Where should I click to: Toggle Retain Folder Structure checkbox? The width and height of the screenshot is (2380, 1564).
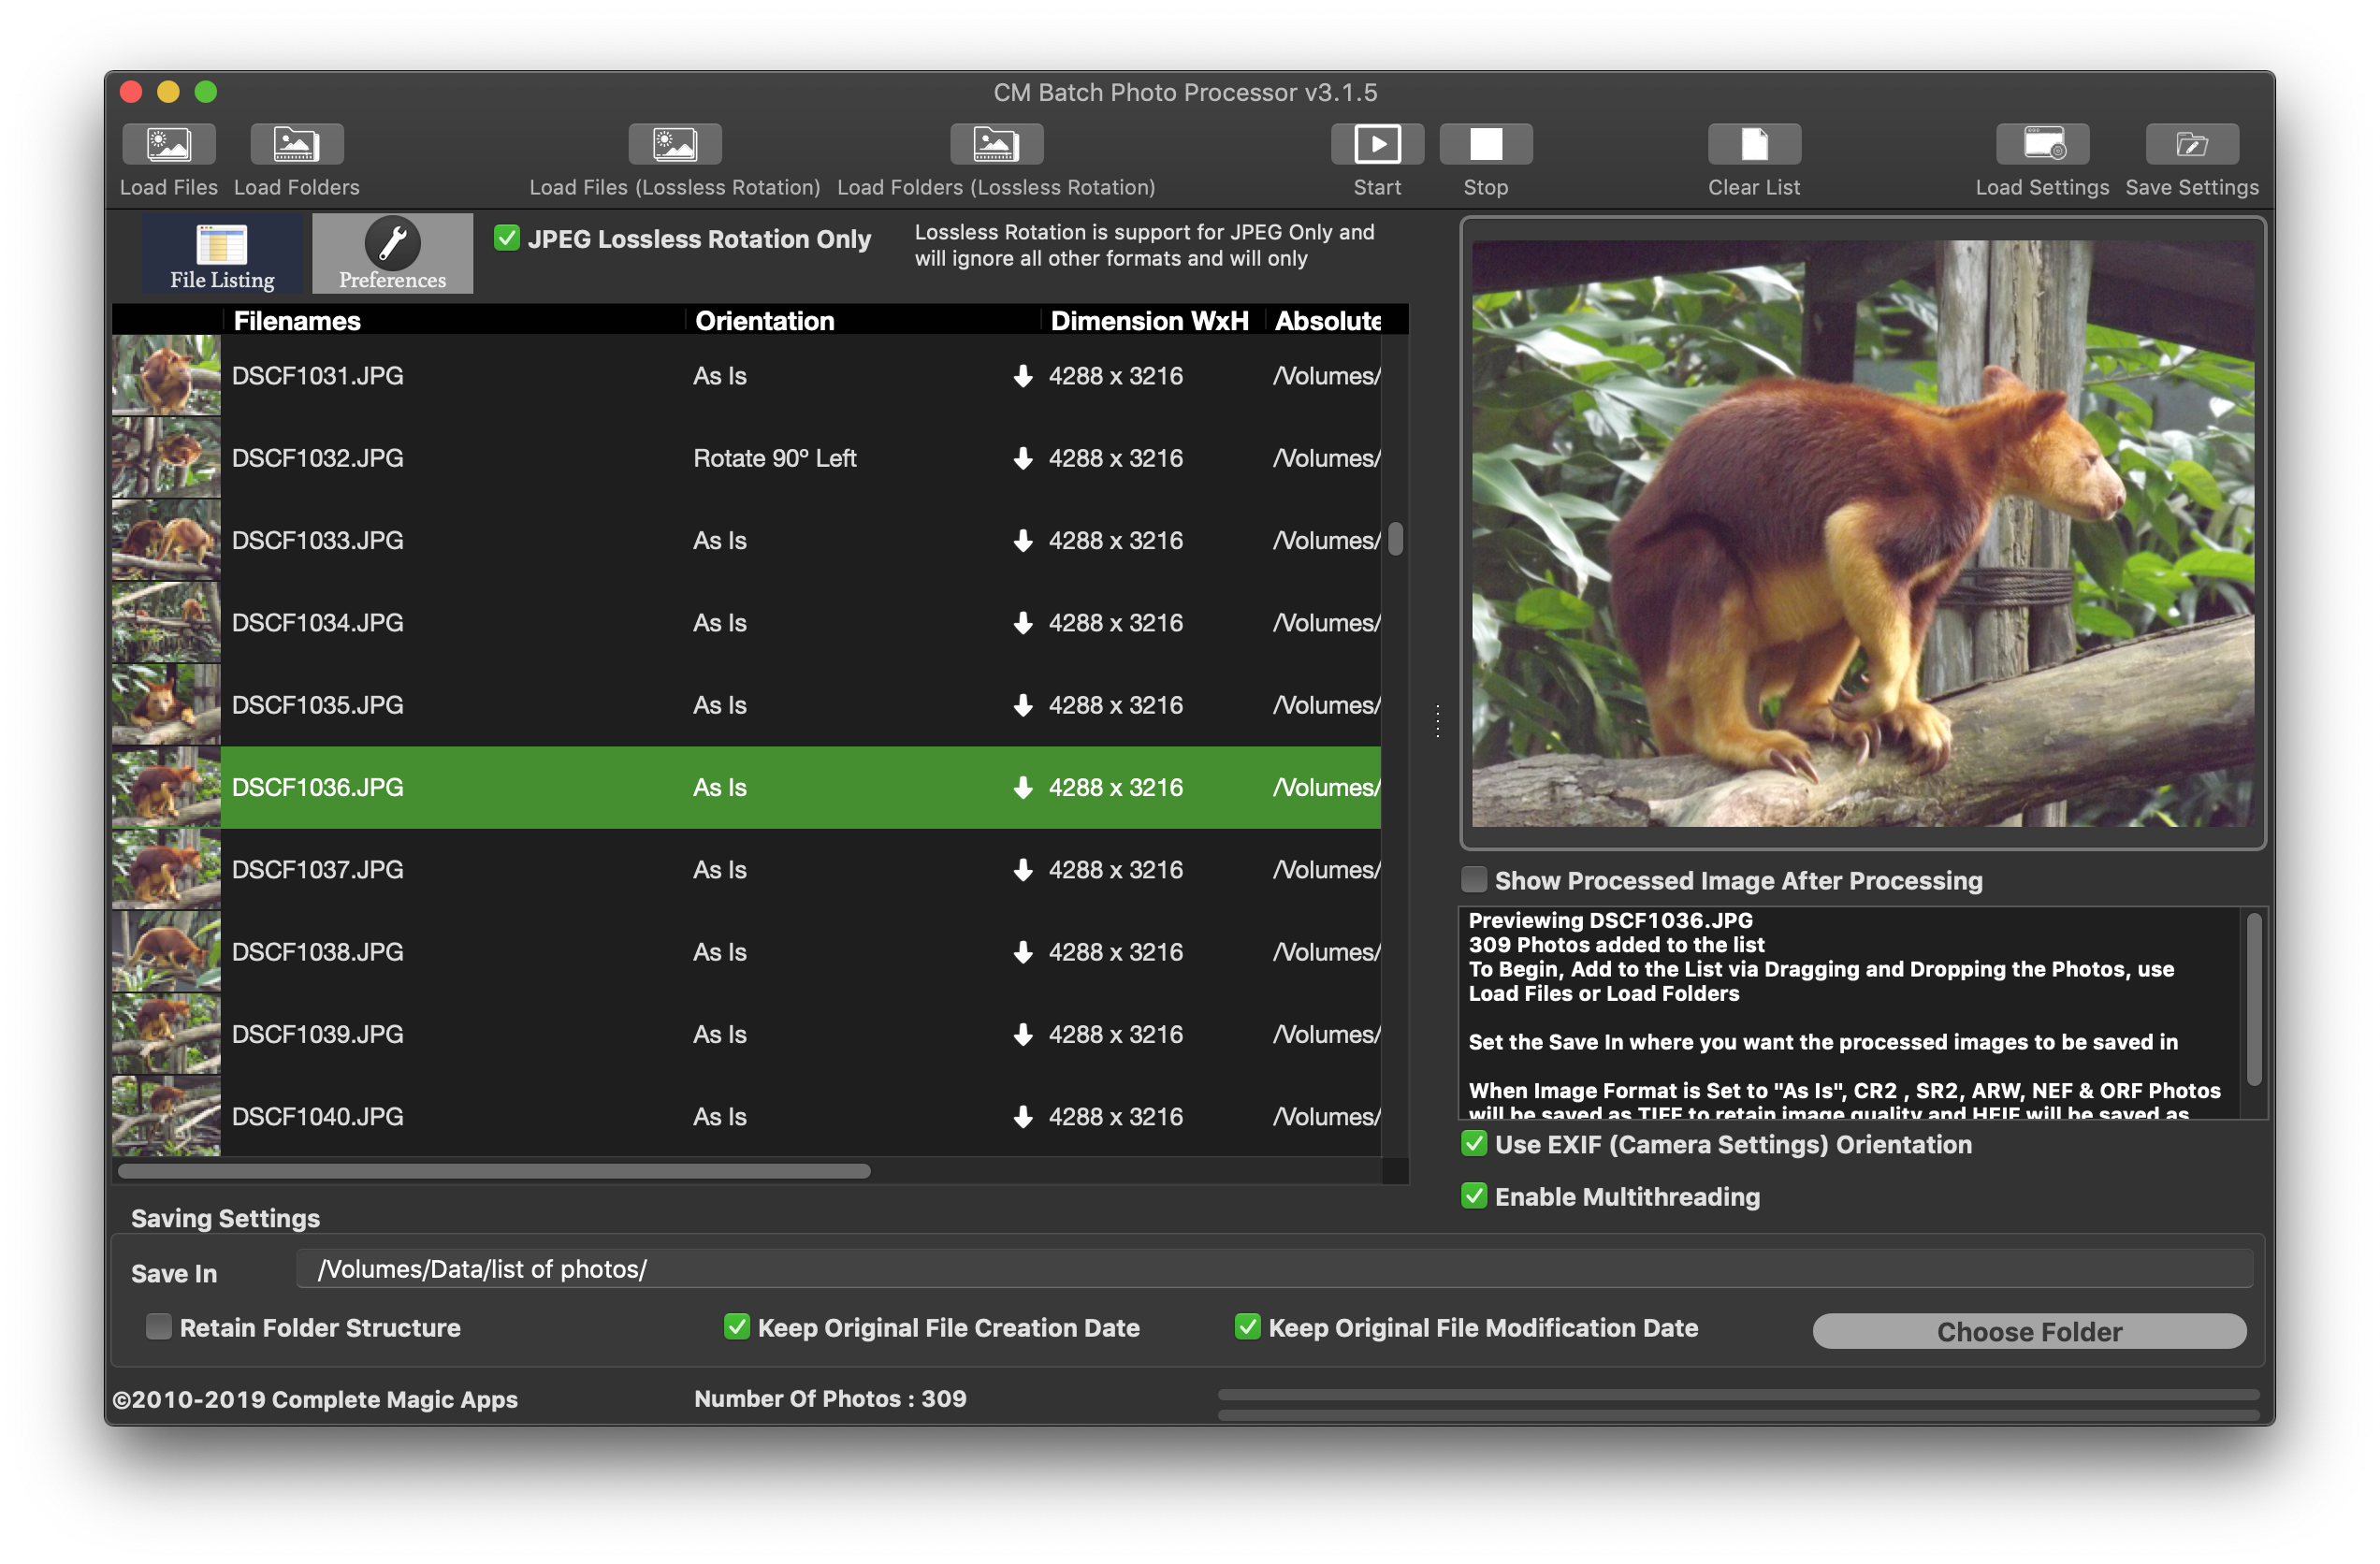159,1326
